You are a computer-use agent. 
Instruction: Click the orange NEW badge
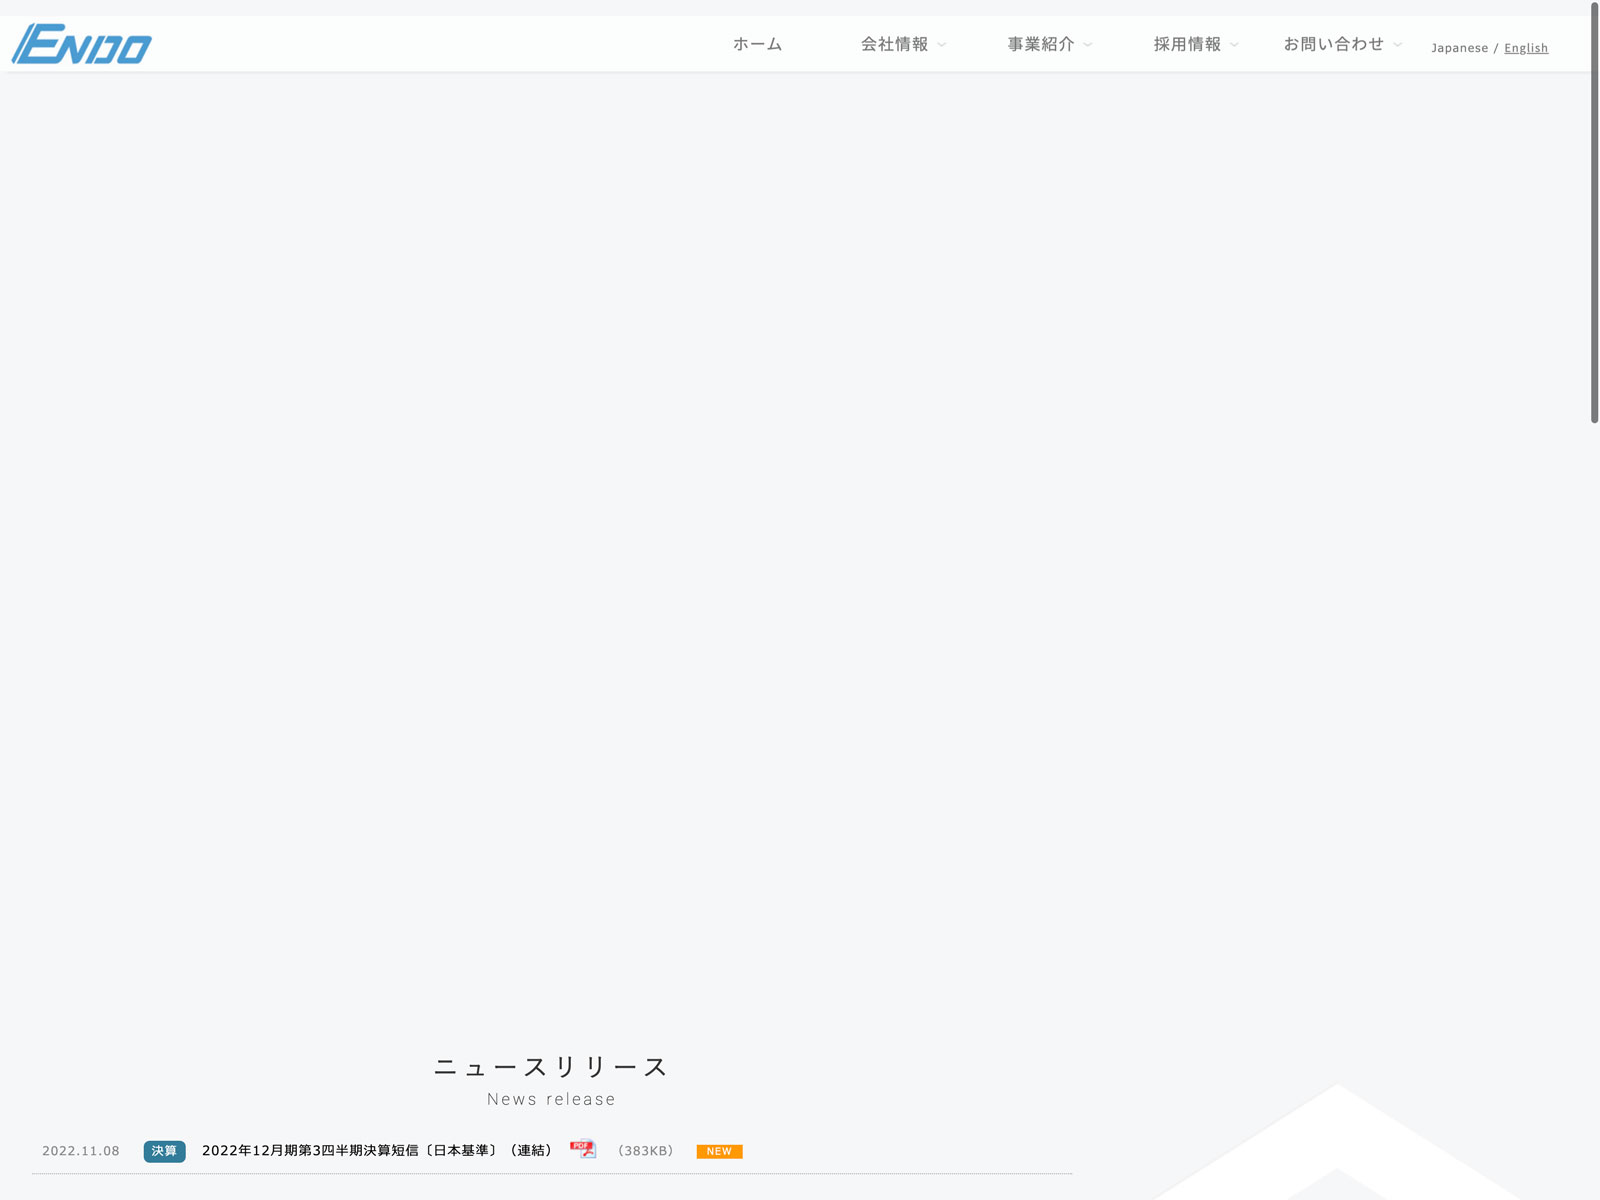click(719, 1151)
